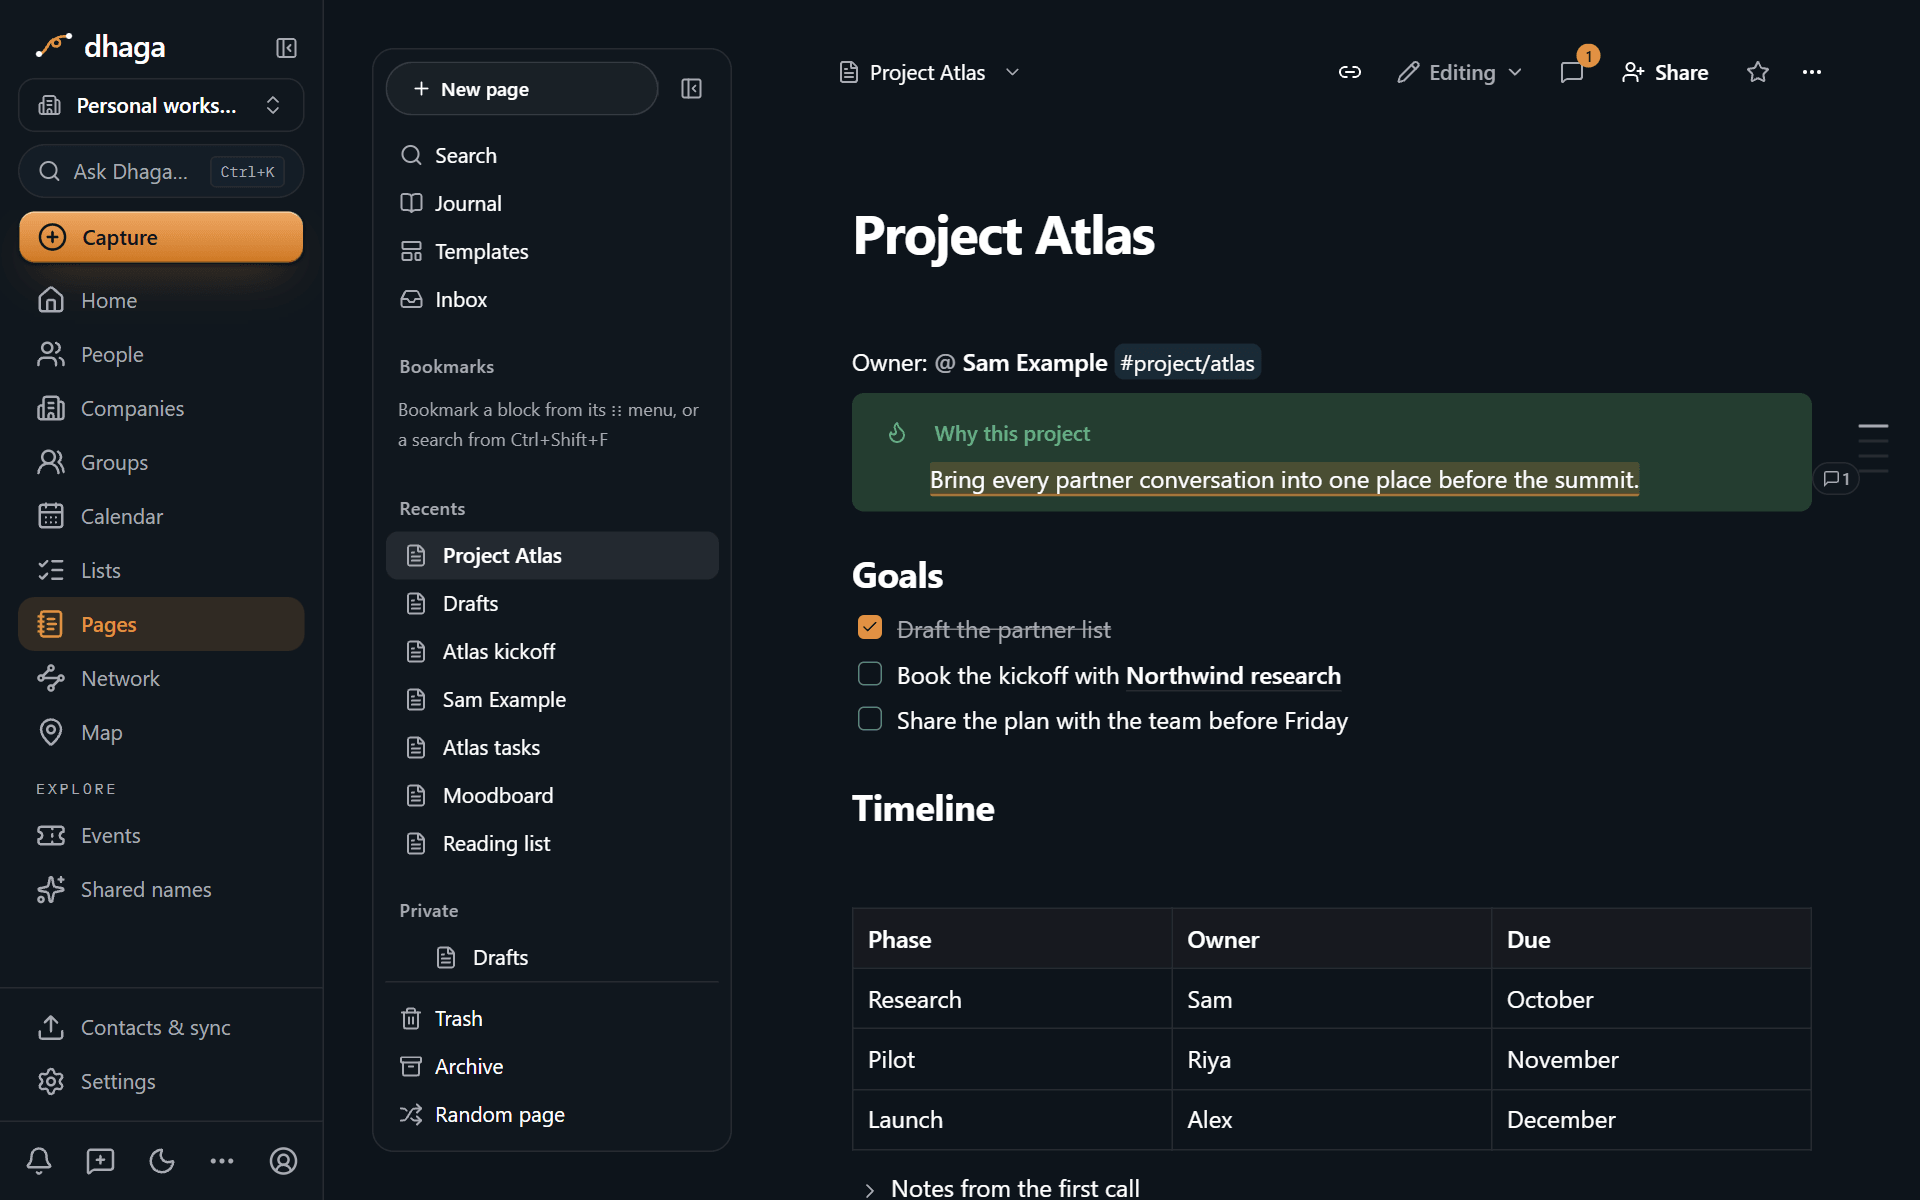Open the Journal
The width and height of the screenshot is (1920, 1200).
point(552,203)
